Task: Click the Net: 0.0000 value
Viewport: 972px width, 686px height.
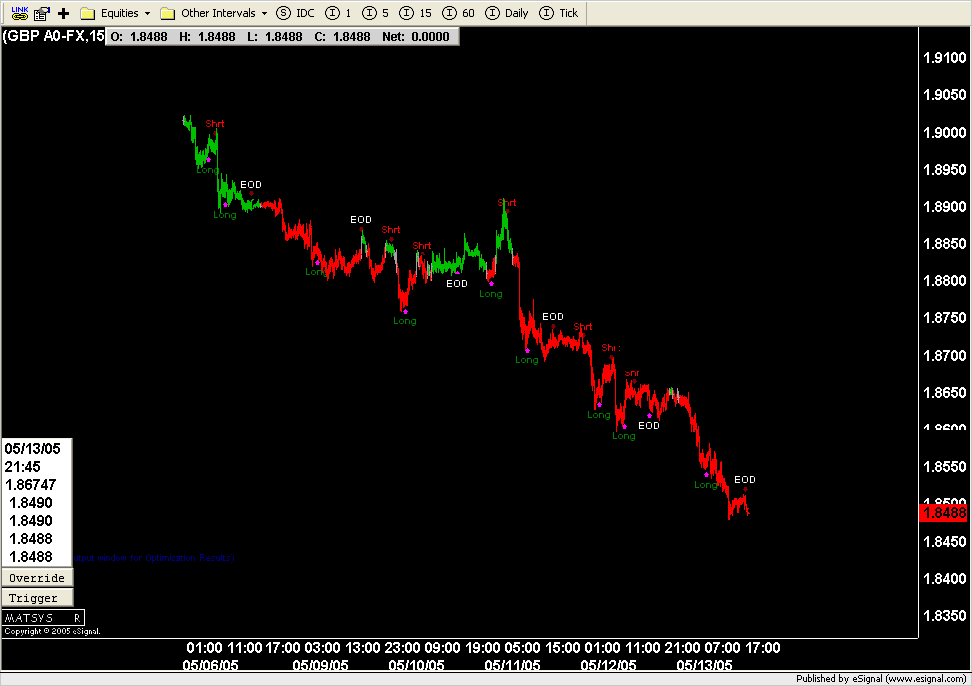Action: [x=415, y=37]
